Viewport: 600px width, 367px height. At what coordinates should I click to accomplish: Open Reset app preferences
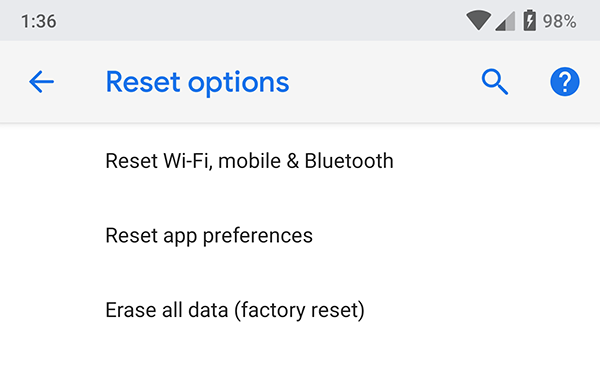pos(300,235)
